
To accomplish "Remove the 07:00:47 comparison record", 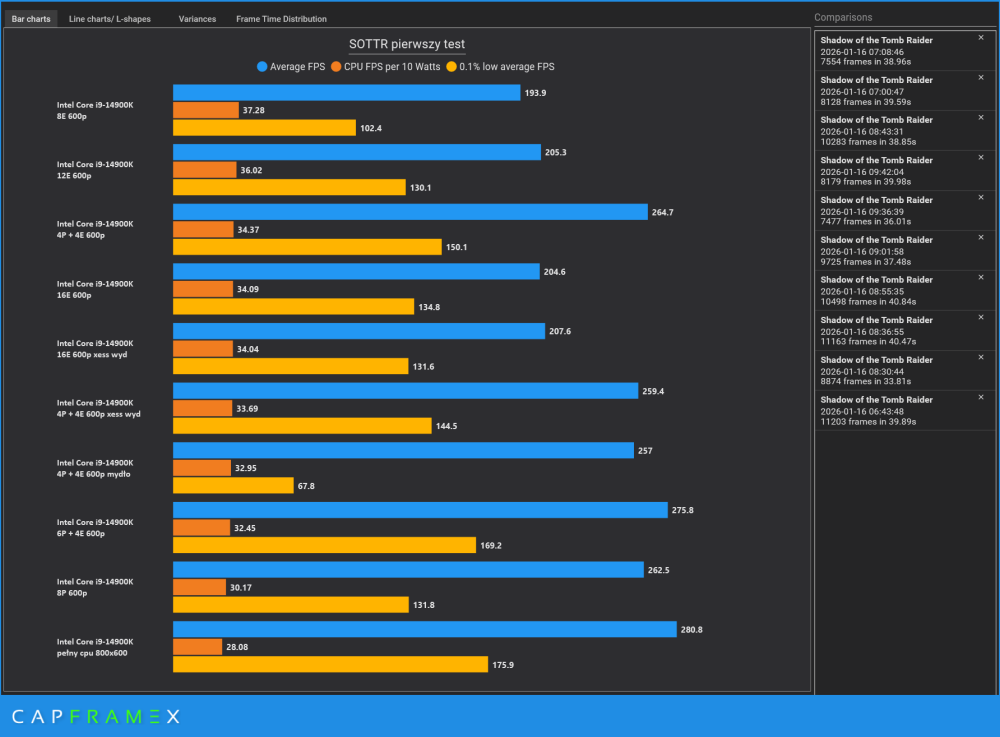I will (981, 78).
